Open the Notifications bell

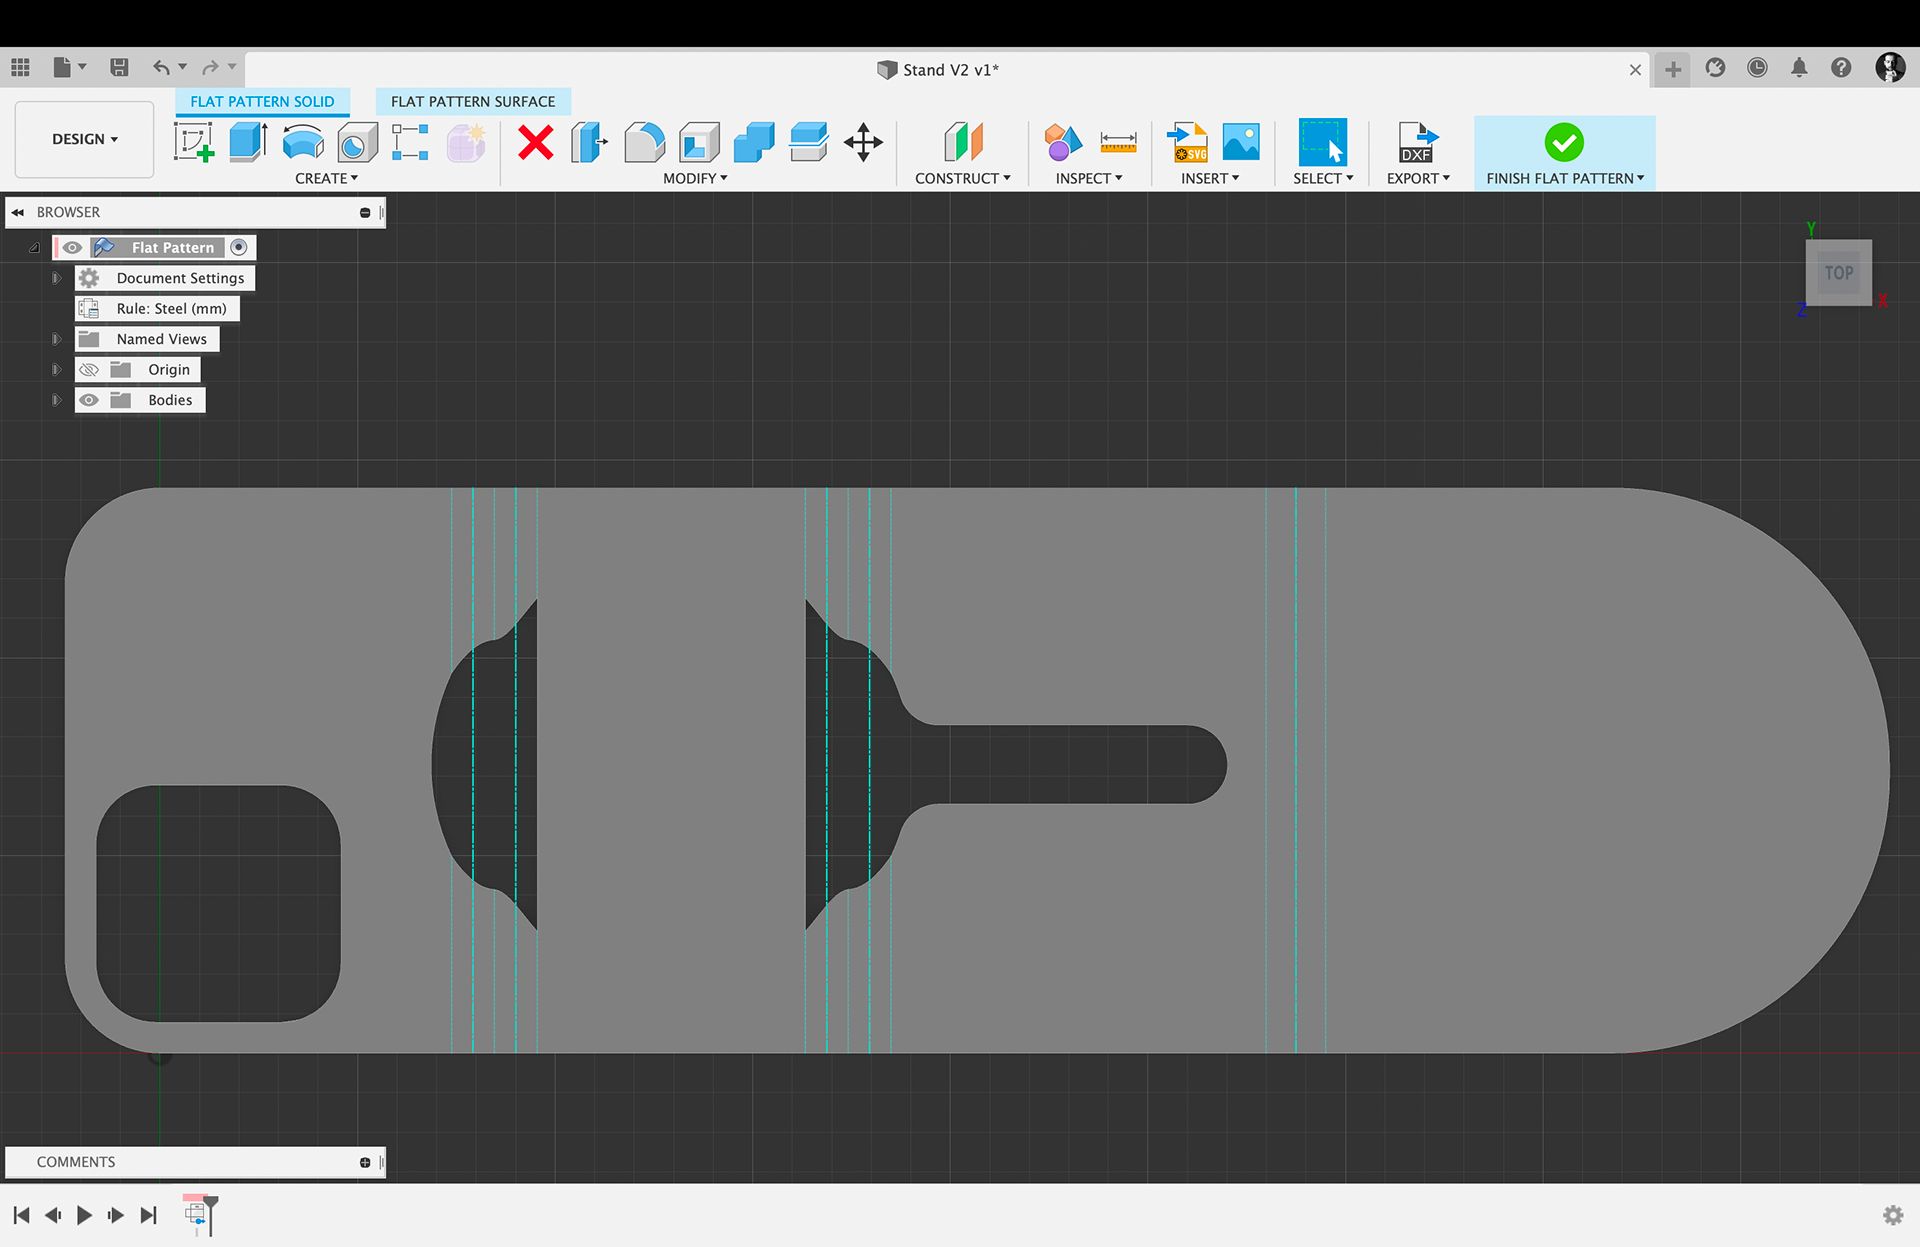pyautogui.click(x=1799, y=68)
